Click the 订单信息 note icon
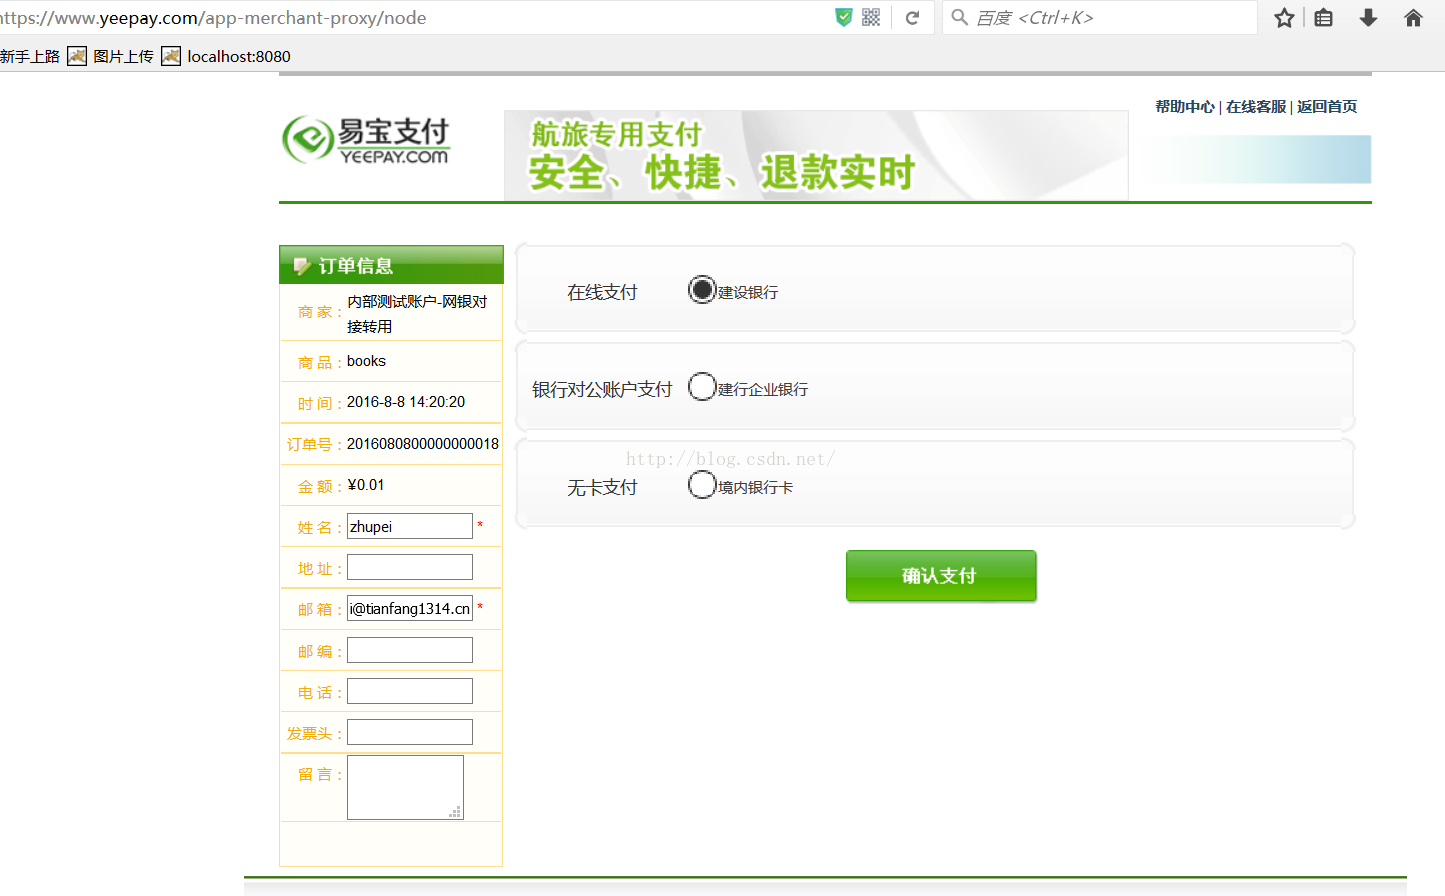 click(x=302, y=266)
